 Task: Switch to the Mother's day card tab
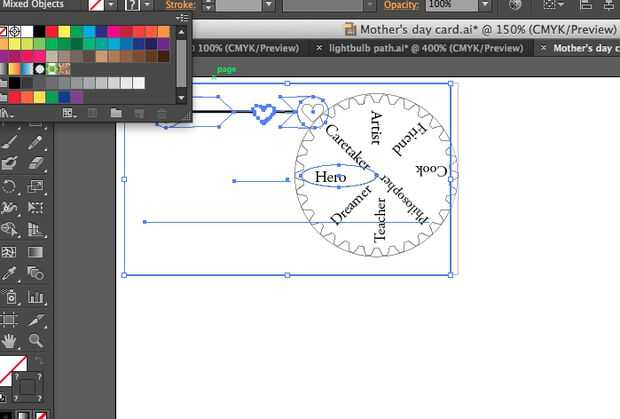click(x=579, y=48)
